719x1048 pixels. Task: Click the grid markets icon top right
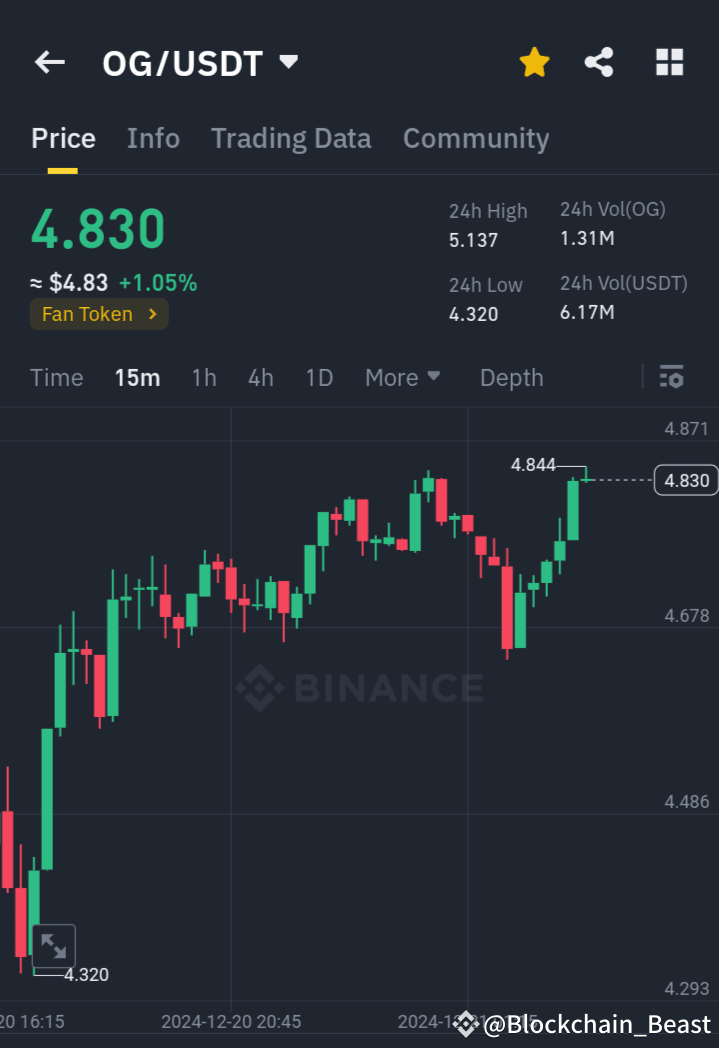[668, 62]
